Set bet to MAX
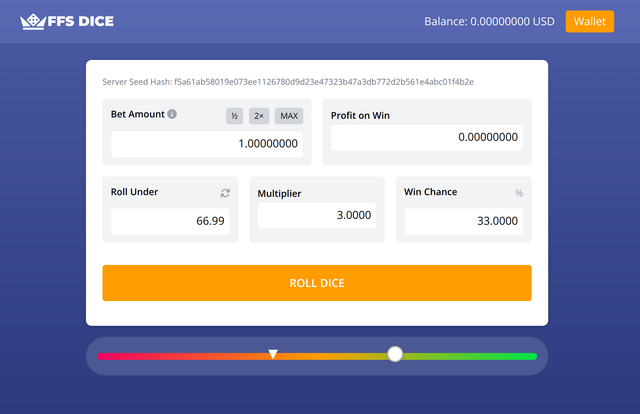Image resolution: width=640 pixels, height=414 pixels. 289,116
